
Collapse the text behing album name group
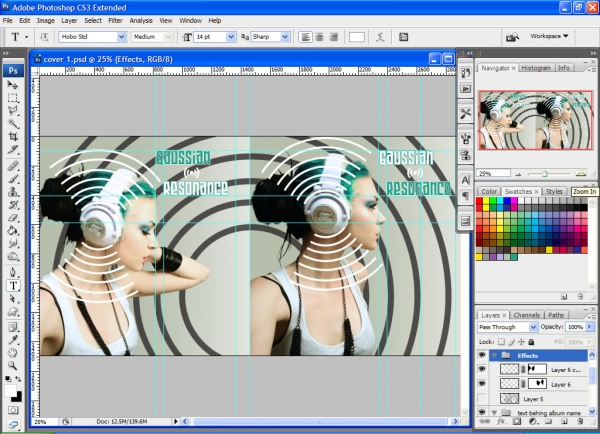(494, 413)
